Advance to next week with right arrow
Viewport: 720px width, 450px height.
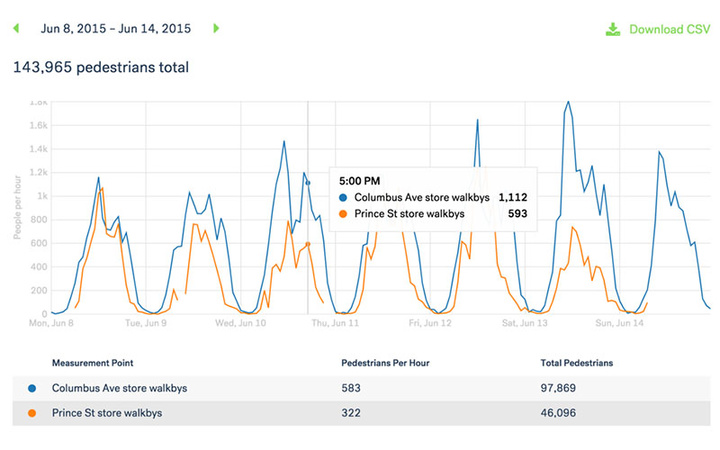click(x=216, y=29)
